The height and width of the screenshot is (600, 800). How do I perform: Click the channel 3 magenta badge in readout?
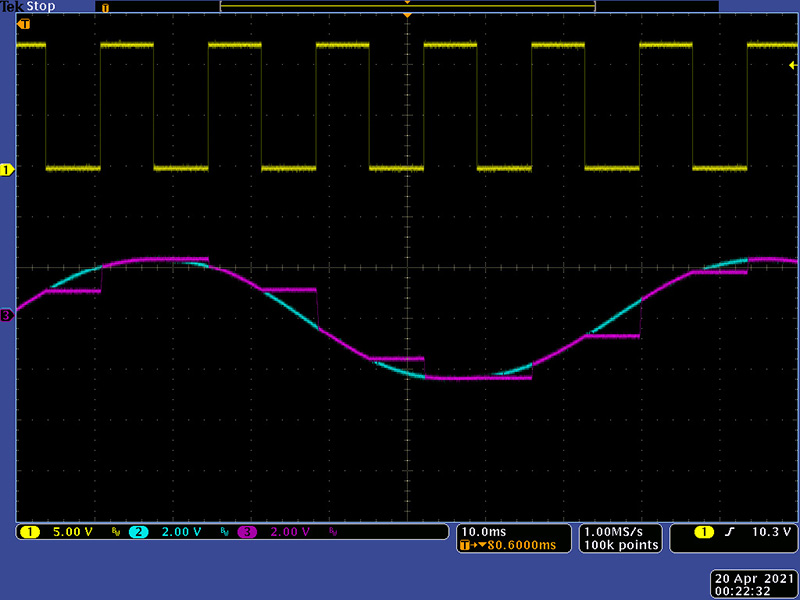(x=246, y=532)
